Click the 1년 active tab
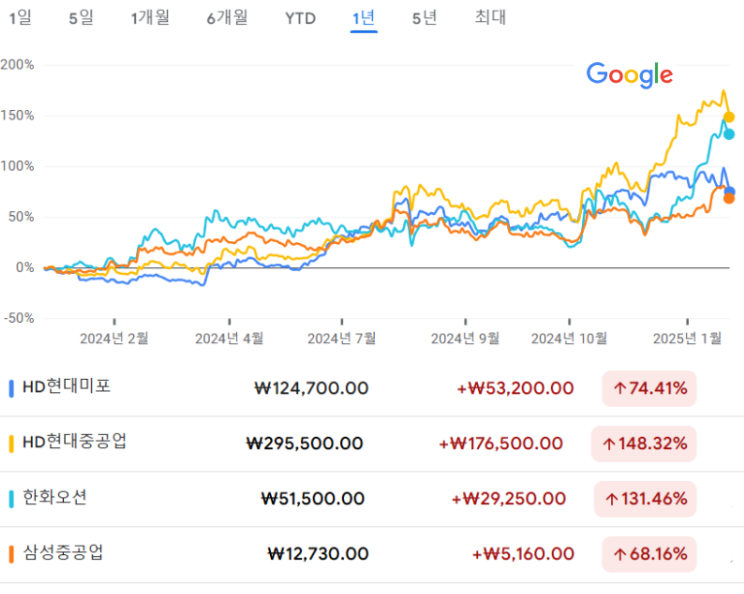Screen dimensions: 744x594 click(x=363, y=18)
